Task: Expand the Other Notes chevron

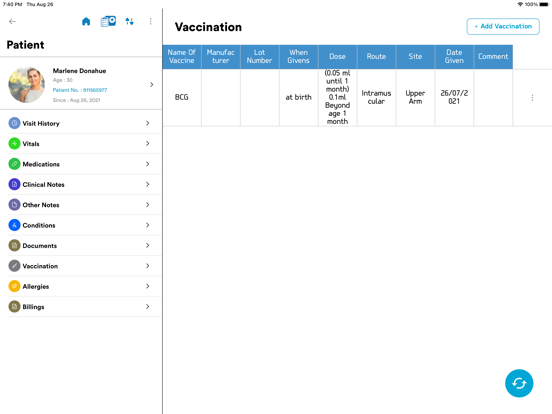Action: (148, 205)
